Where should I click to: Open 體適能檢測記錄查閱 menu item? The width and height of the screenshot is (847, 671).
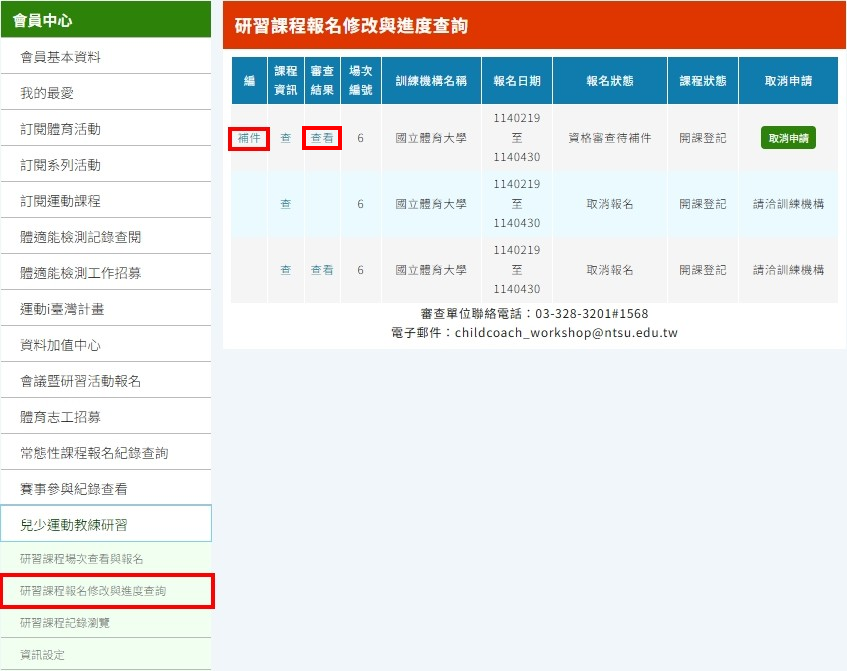tap(106, 237)
